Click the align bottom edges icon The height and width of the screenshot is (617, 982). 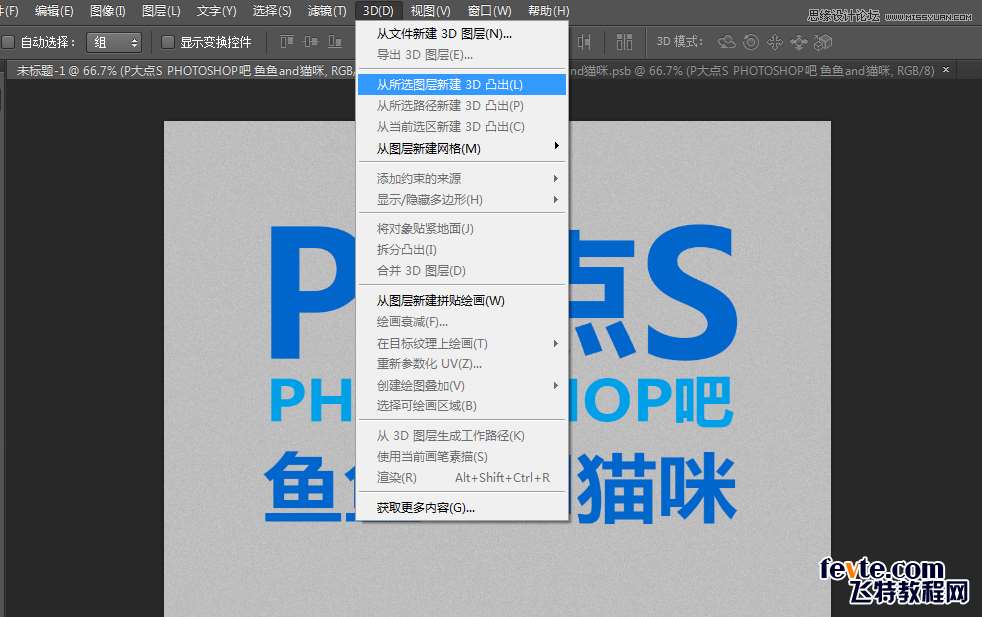point(335,42)
